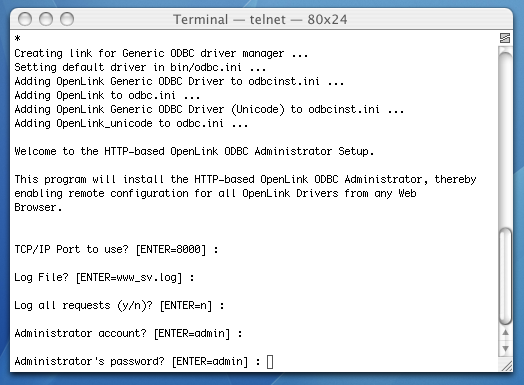524x385 pixels.
Task: Click the "Adding OpenLink_unicode to odbc.ini" line
Action: 131,124
